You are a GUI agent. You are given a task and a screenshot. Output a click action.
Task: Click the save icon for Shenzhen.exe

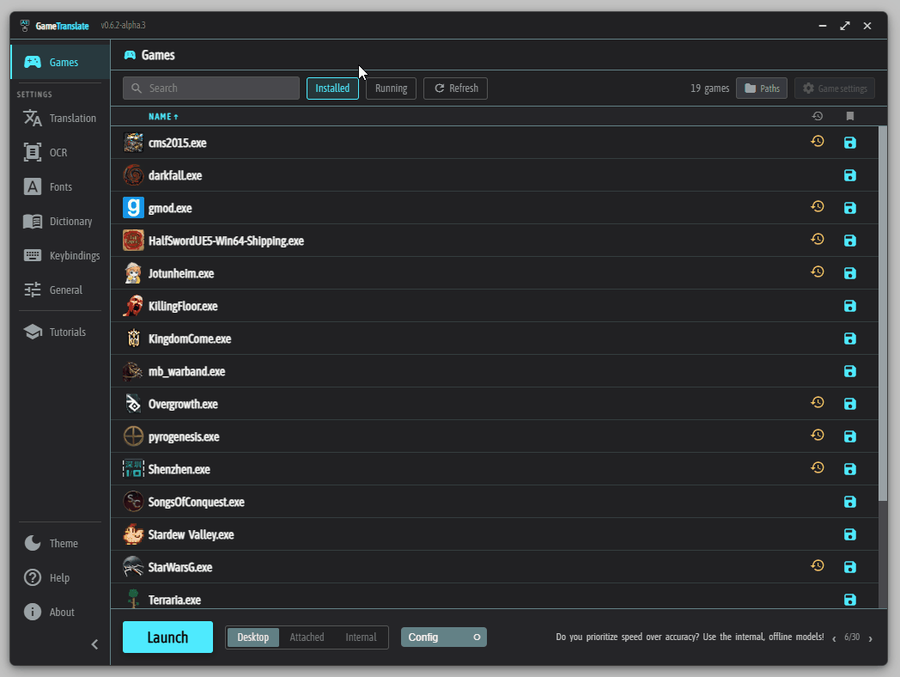[850, 469]
